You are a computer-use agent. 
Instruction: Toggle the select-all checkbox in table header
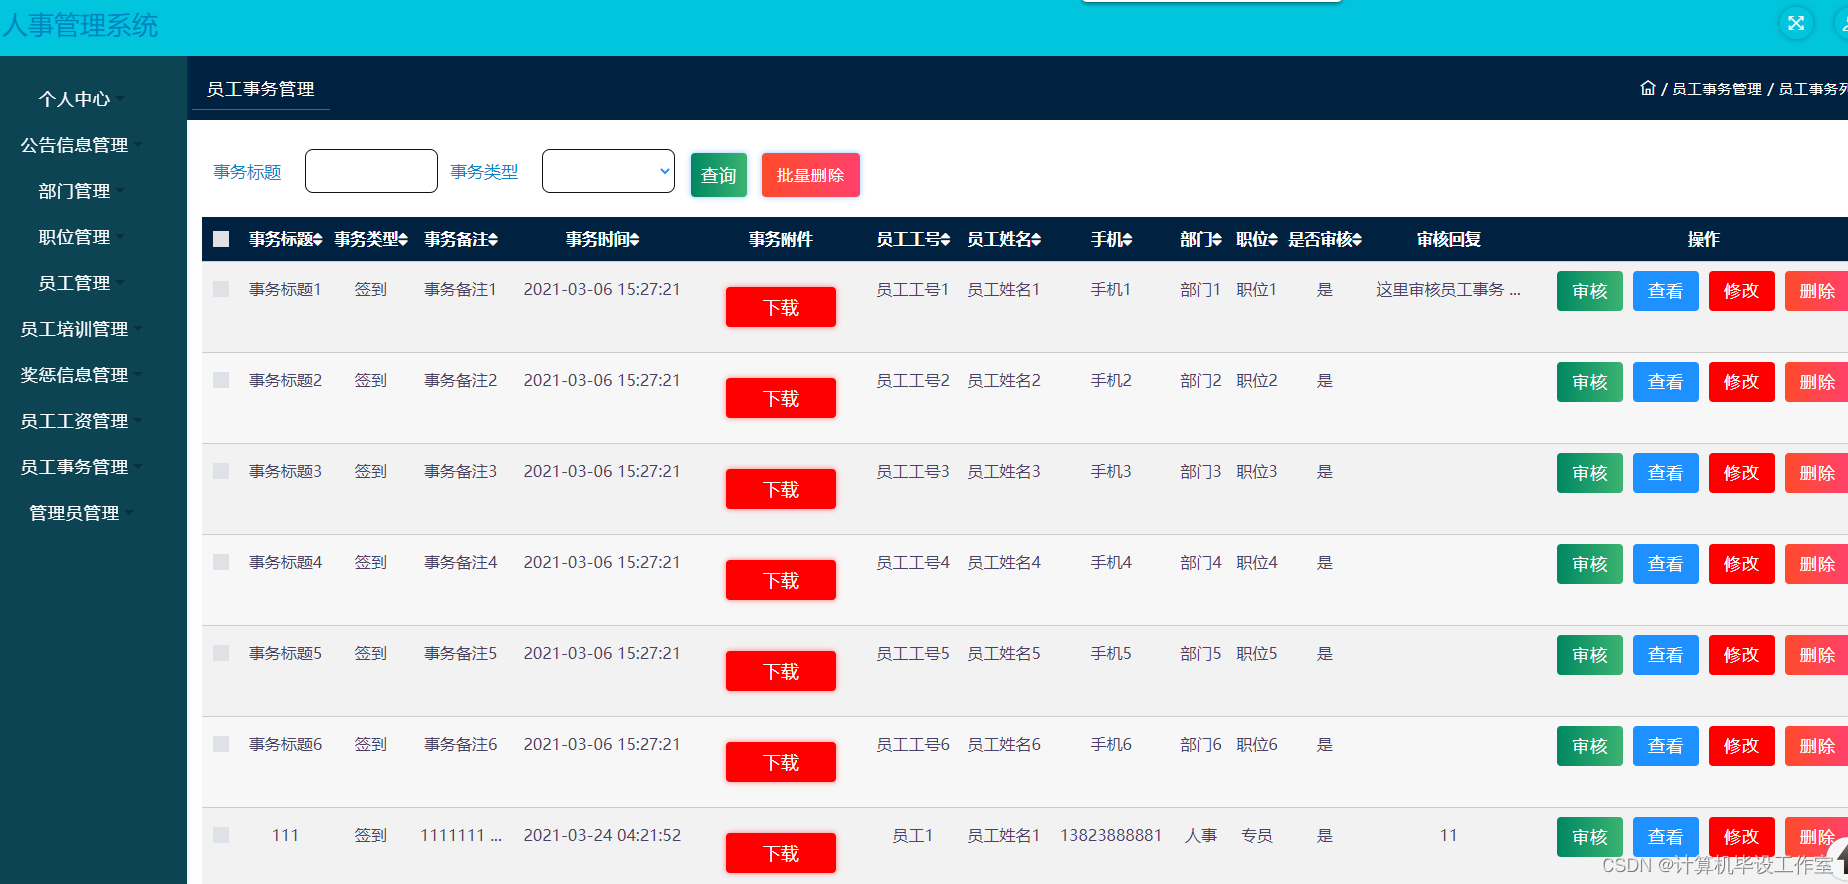tap(221, 239)
